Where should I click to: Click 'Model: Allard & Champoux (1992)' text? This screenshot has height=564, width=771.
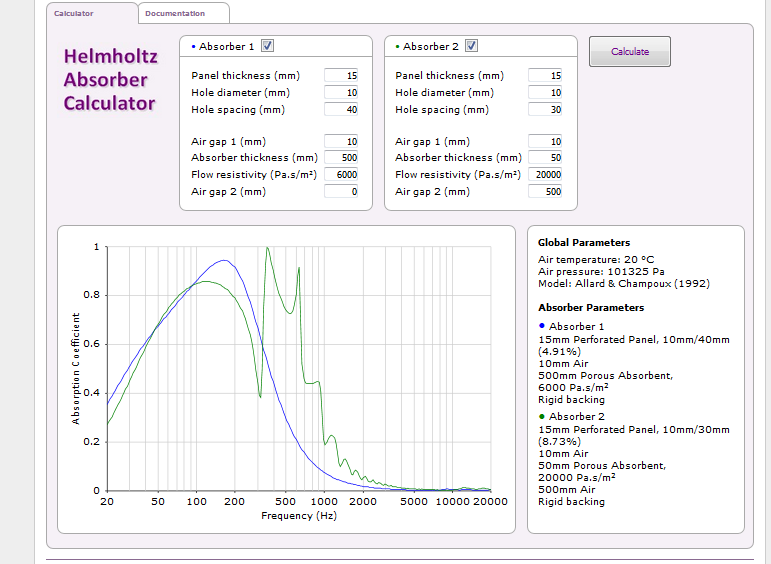coord(624,284)
